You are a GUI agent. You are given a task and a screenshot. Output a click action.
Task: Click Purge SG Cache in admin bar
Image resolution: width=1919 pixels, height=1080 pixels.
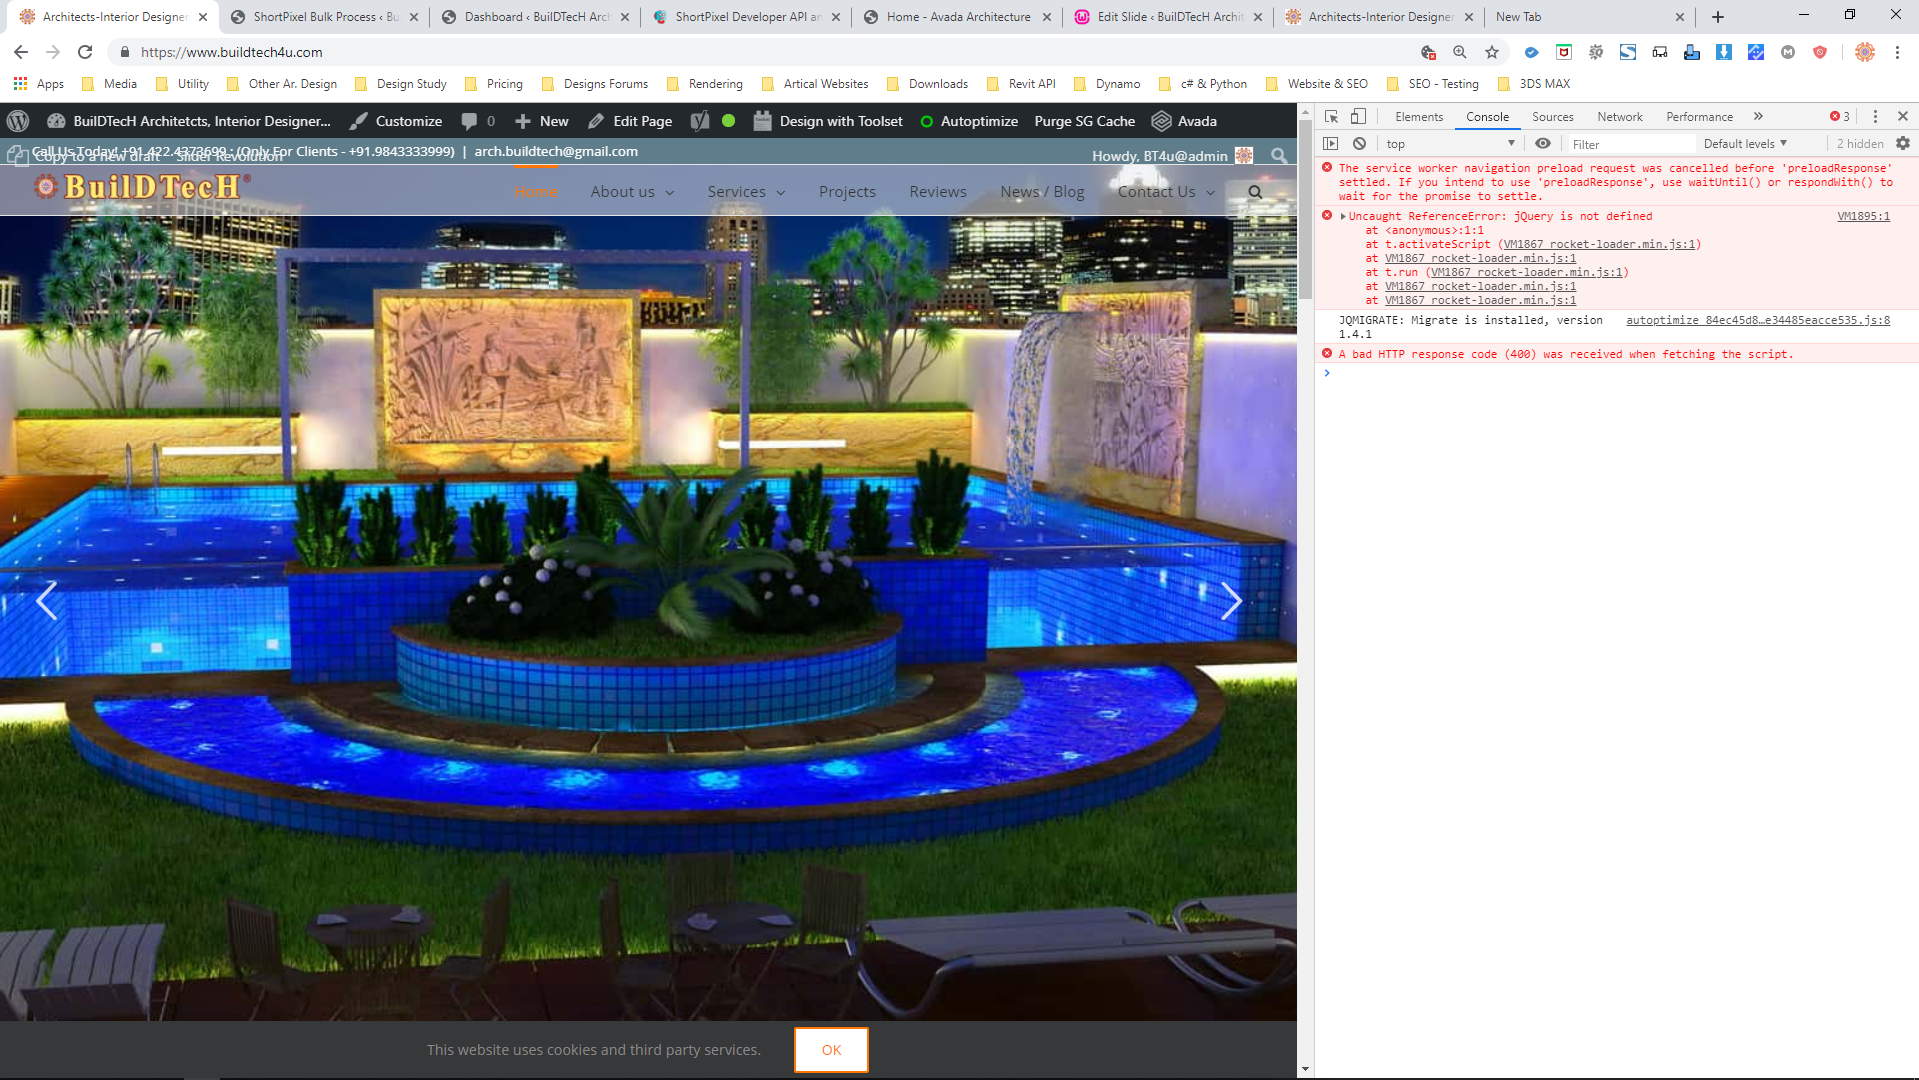point(1084,121)
